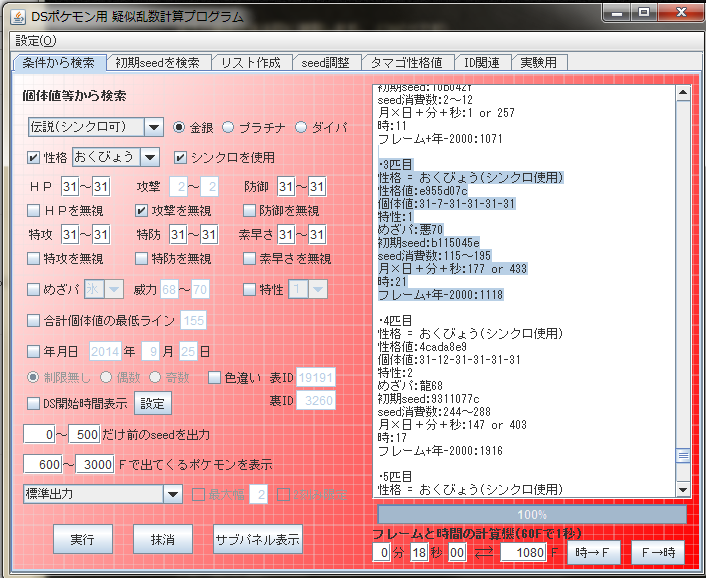706x578 pixels.
Task: Expand the 標準出力 dropdown
Action: coord(172,494)
